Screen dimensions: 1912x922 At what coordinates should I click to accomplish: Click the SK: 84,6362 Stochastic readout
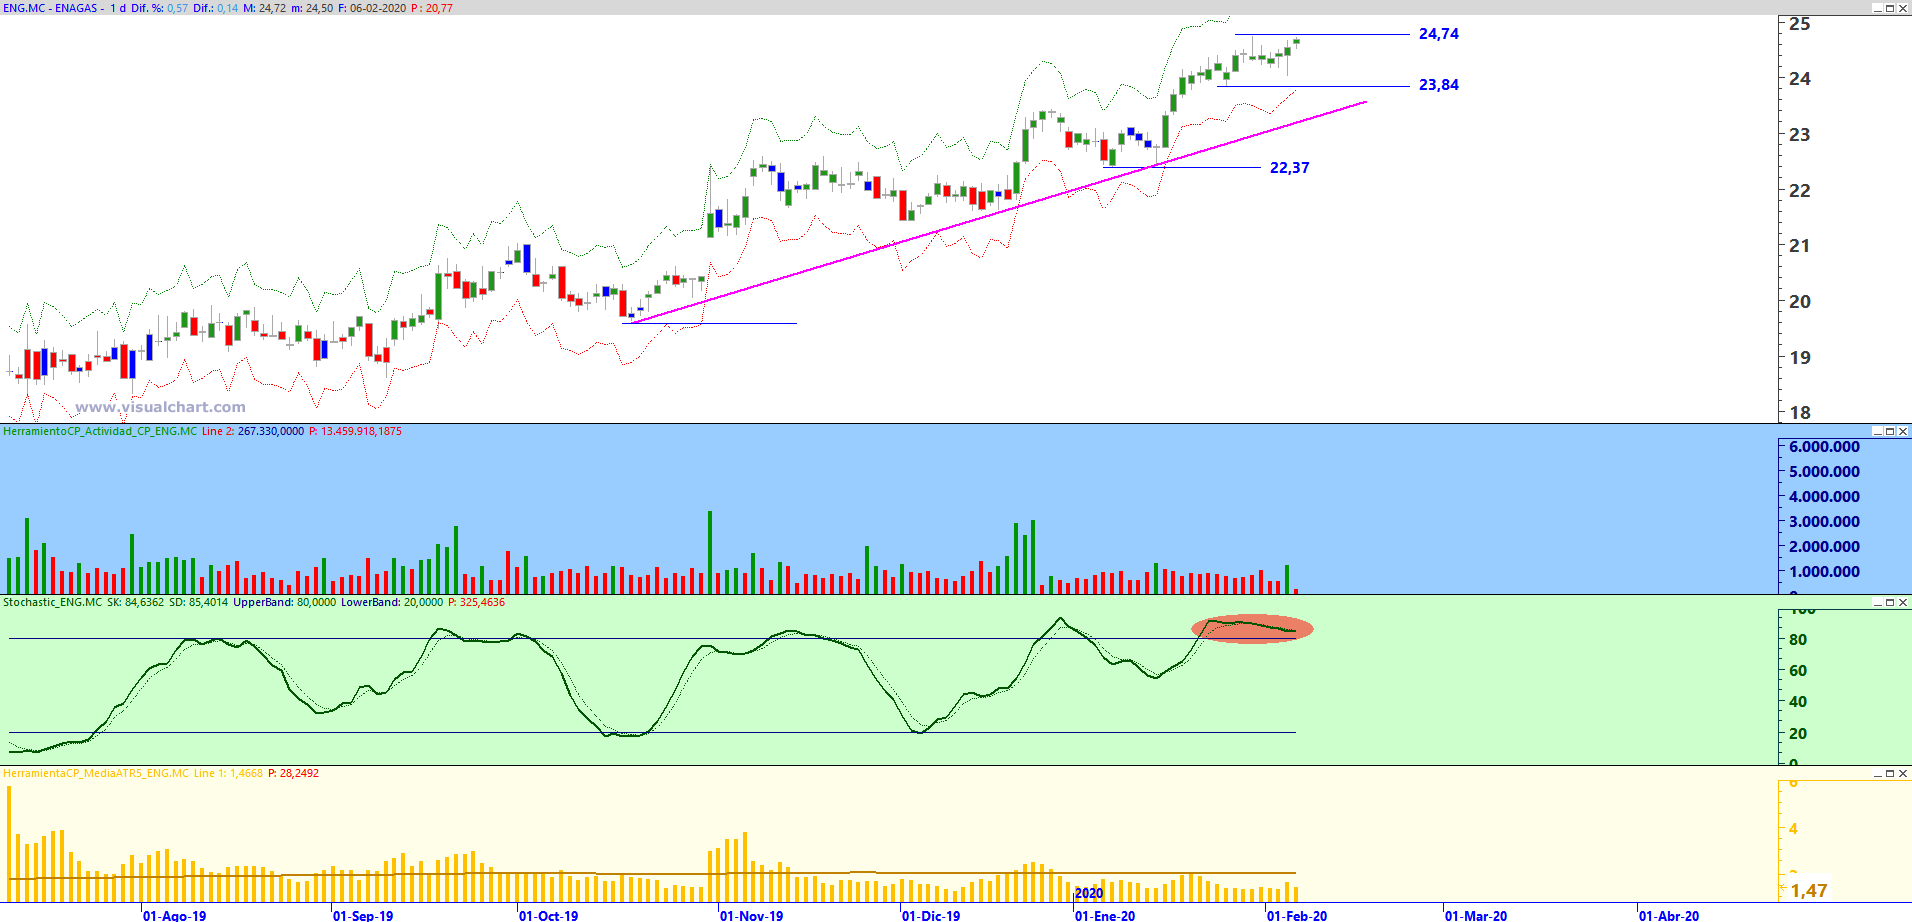click(x=135, y=603)
